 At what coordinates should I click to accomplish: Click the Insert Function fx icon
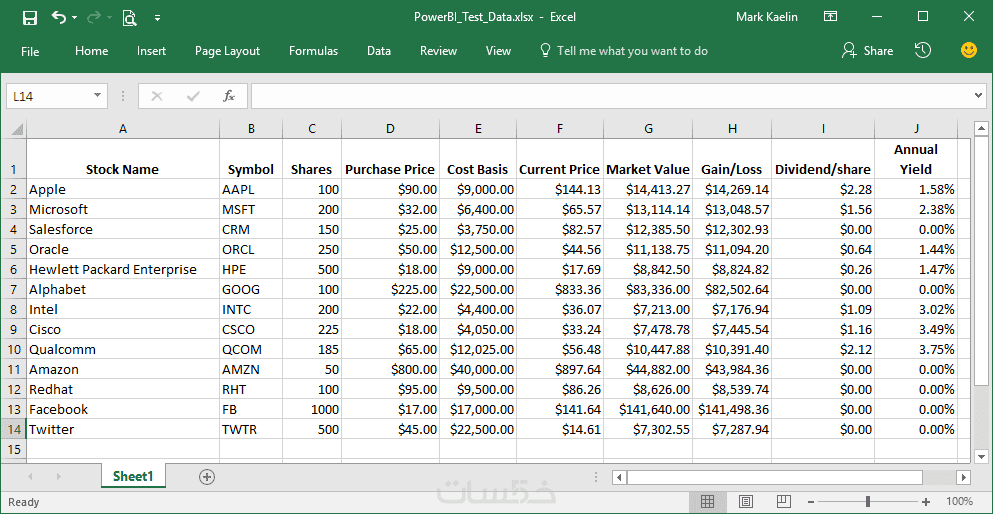coord(229,96)
